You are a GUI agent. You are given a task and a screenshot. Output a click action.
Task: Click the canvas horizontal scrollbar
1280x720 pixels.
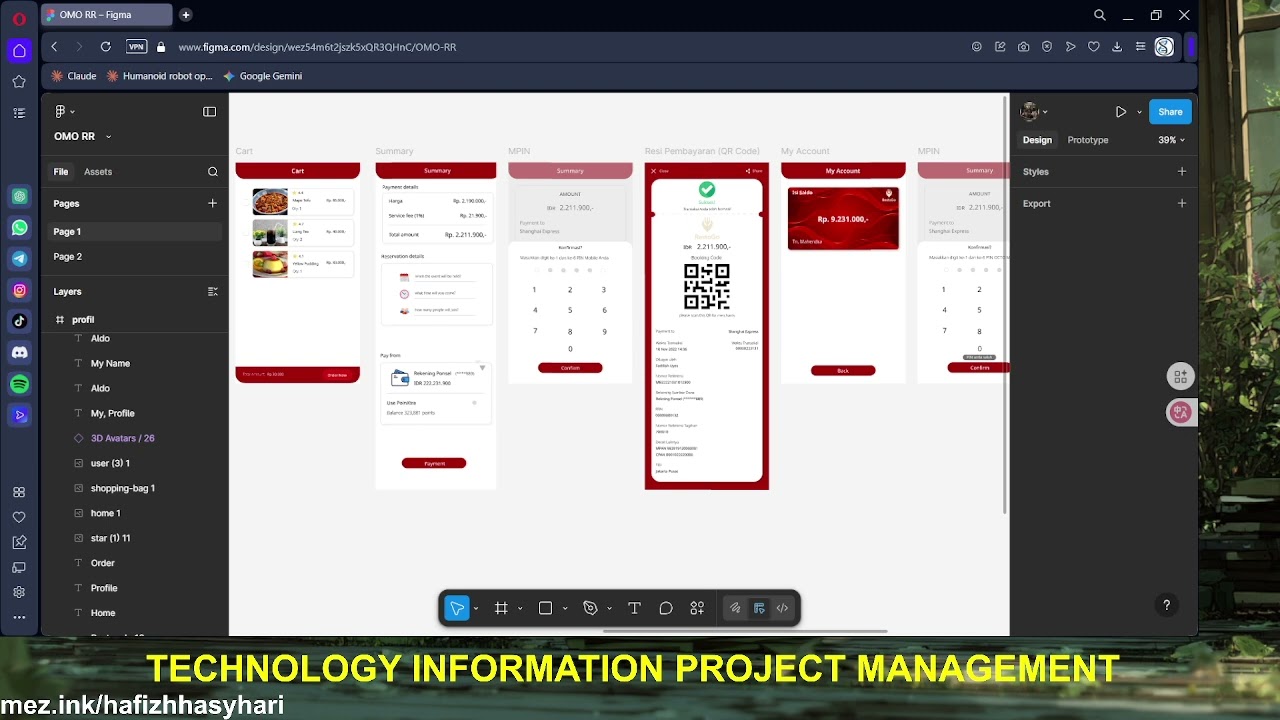click(745, 632)
